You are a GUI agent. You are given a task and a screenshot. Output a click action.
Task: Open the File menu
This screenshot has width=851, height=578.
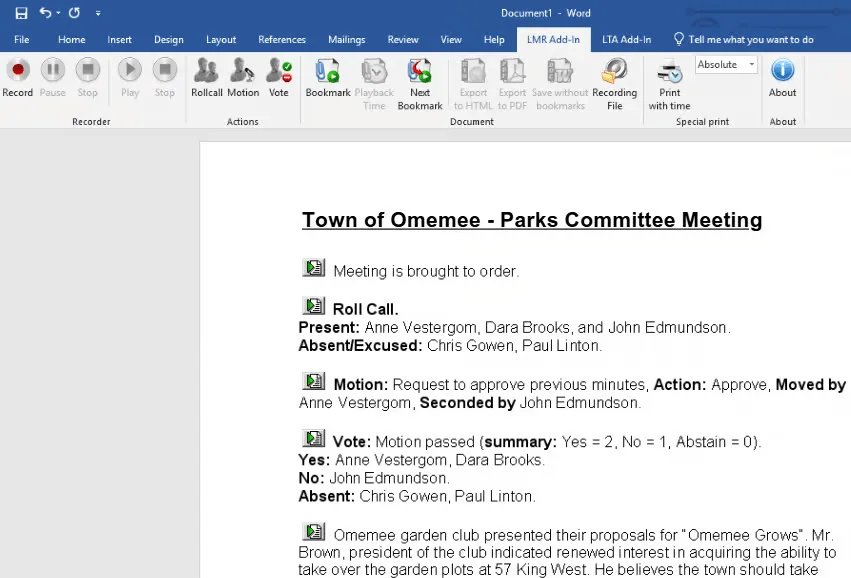pyautogui.click(x=22, y=40)
